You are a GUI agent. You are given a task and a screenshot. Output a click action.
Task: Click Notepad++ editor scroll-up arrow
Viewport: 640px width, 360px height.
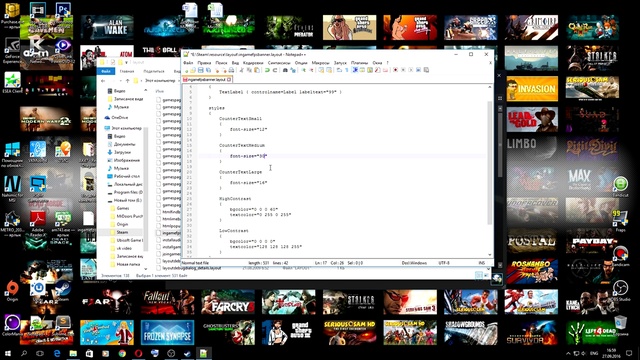pos(490,88)
